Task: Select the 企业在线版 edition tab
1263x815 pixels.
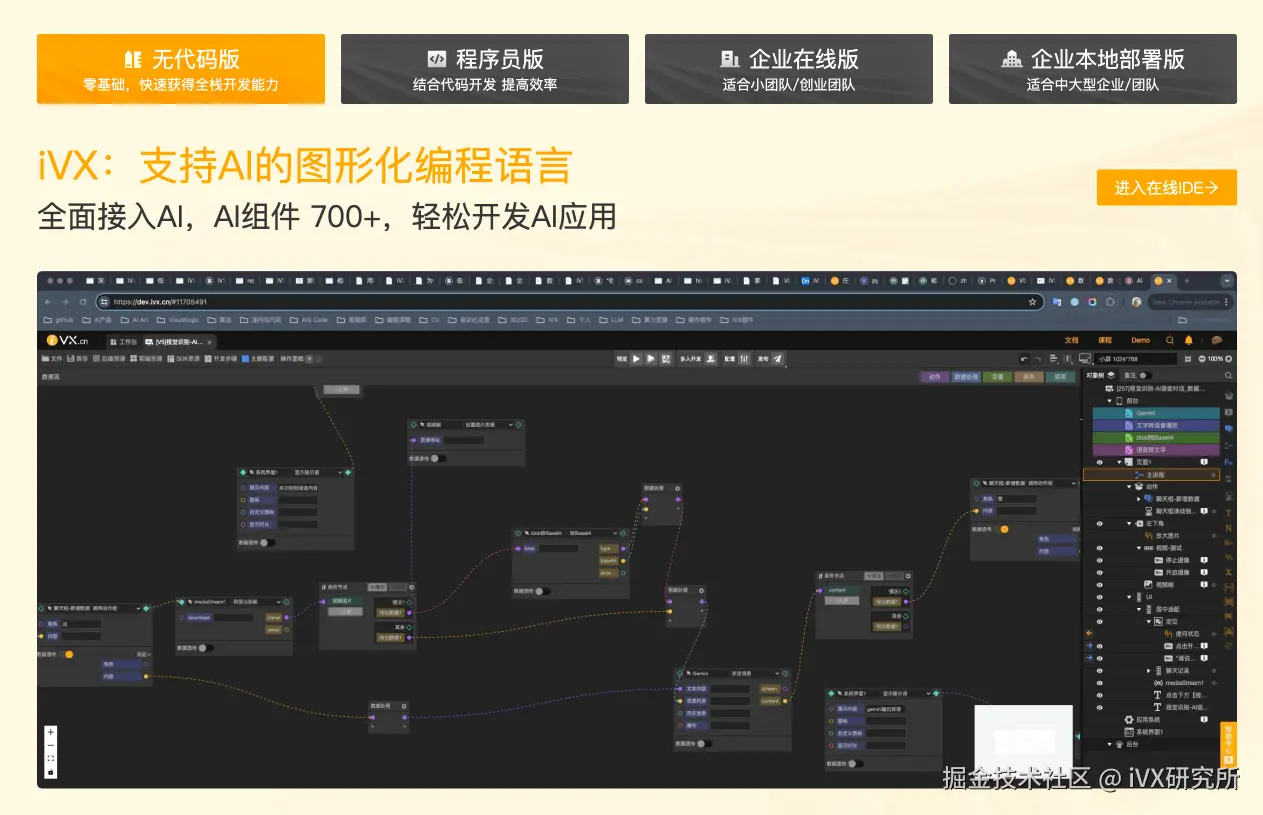Action: tap(789, 69)
